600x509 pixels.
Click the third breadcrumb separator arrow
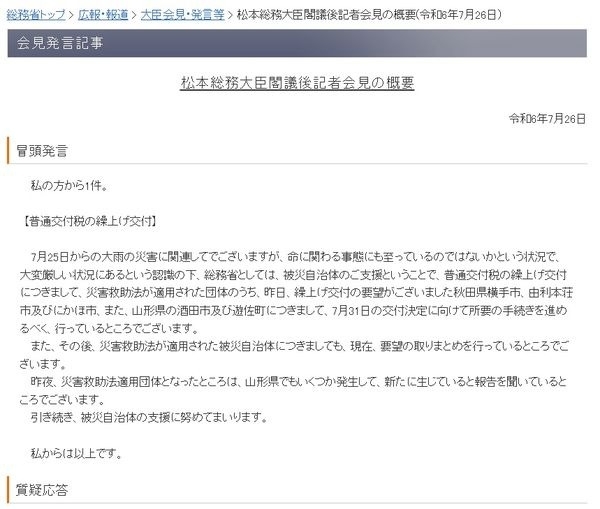coord(231,15)
